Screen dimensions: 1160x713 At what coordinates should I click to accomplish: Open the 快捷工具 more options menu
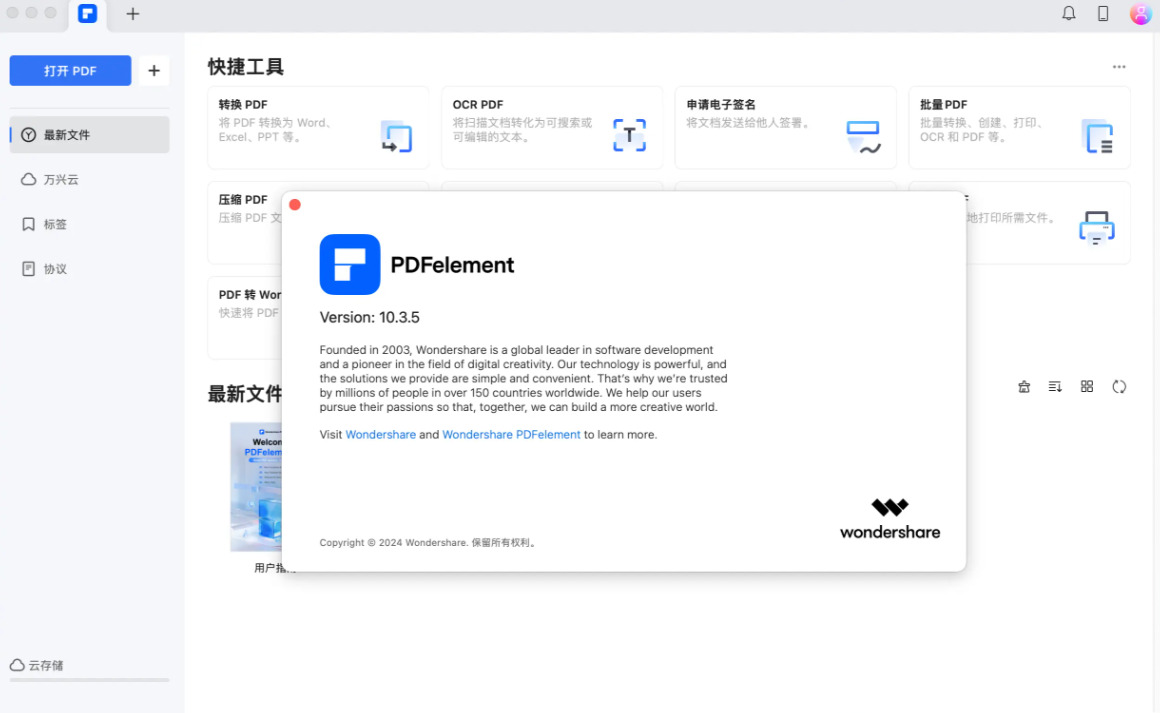point(1119,67)
